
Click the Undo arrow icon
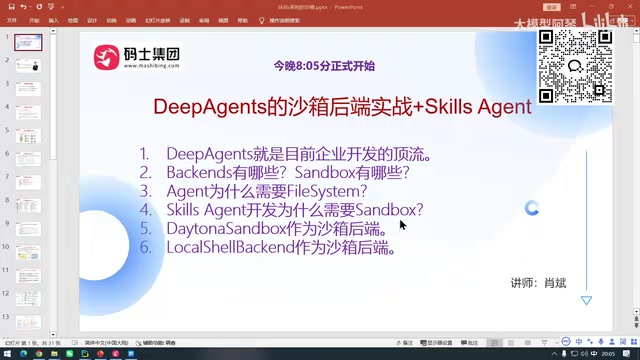tap(23, 7)
